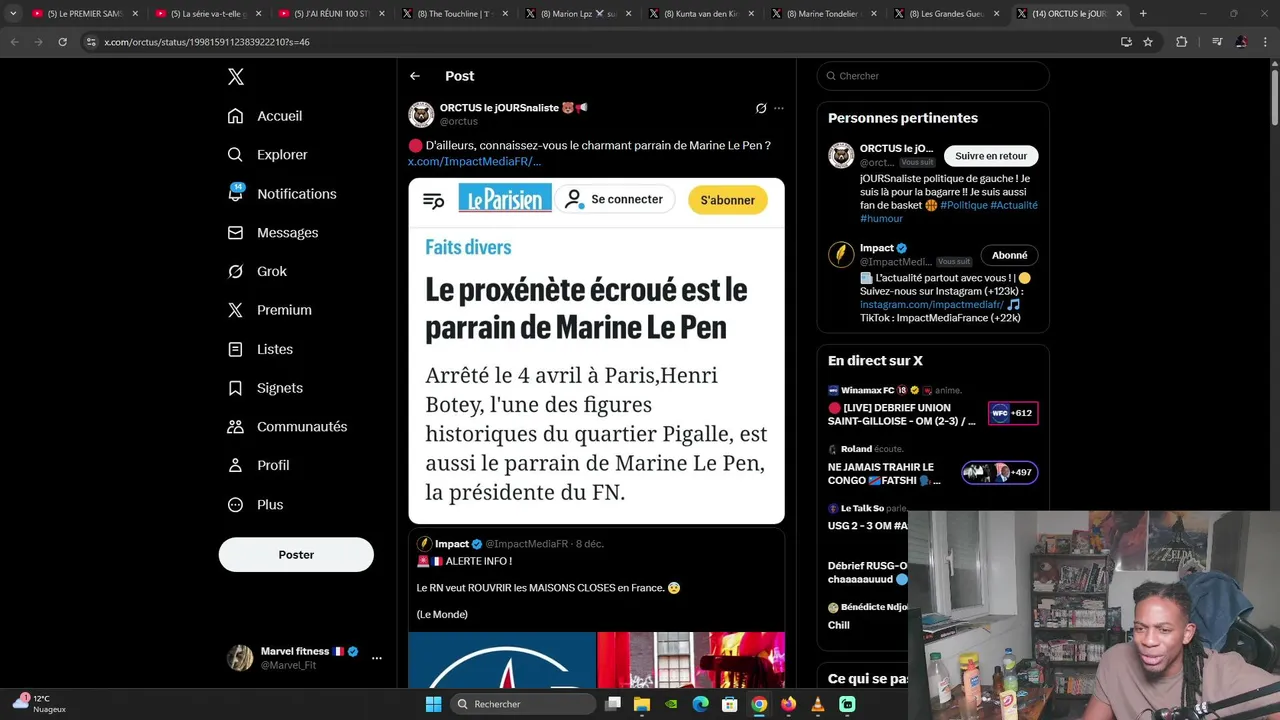This screenshot has width=1280, height=720.
Task: Open #humour hashtag link
Action: [x=881, y=218]
